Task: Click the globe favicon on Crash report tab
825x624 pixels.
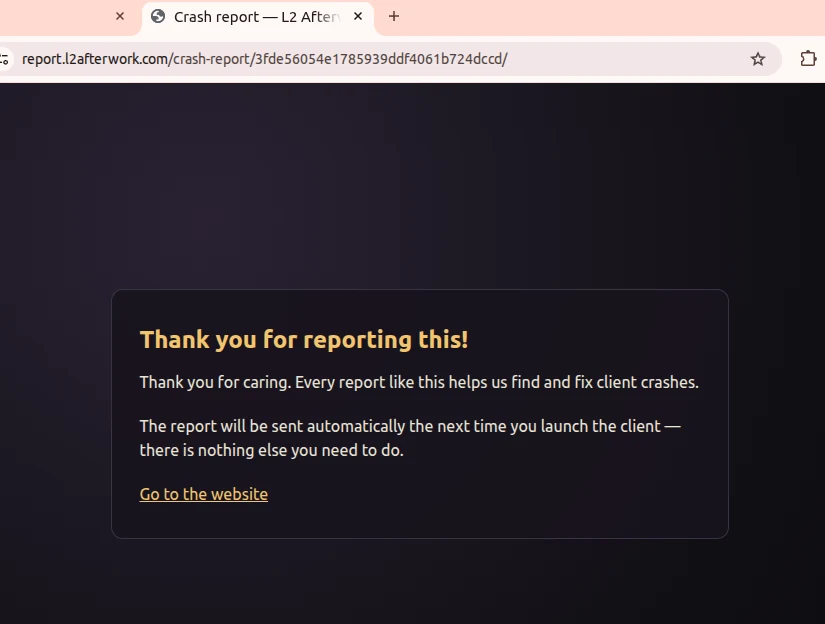Action: (x=158, y=16)
